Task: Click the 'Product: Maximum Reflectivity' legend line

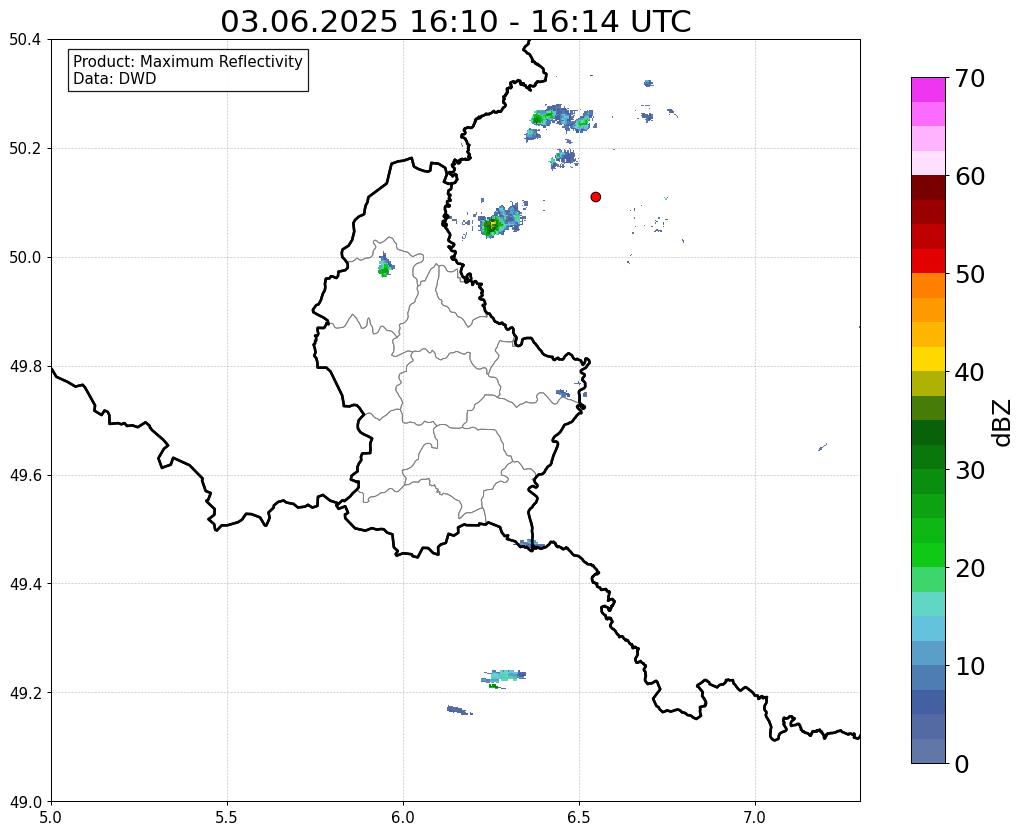Action: (188, 61)
